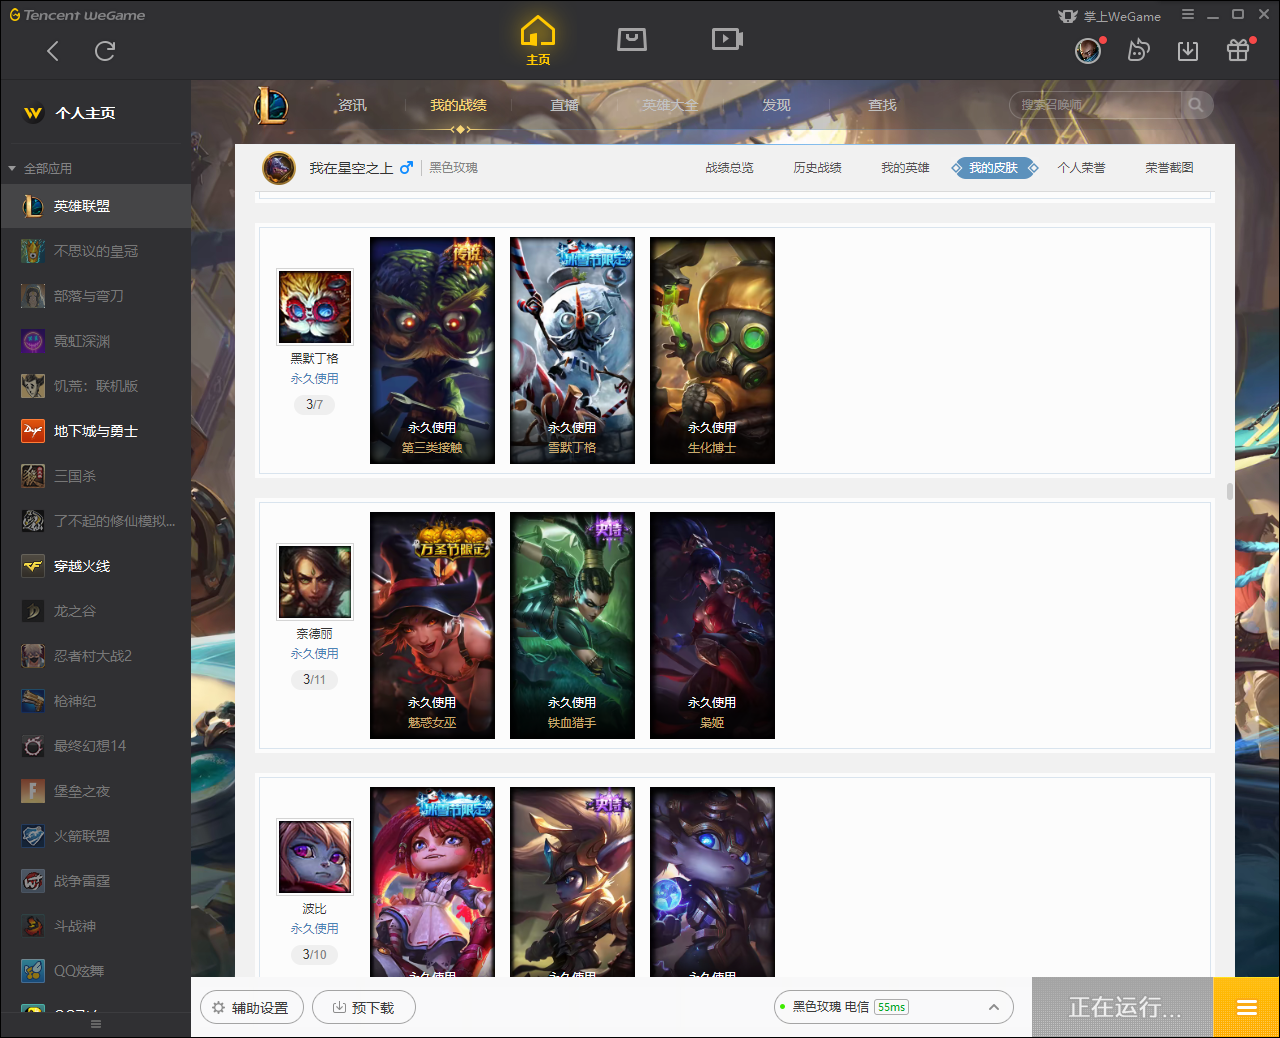Open the 直播 tab
Viewport: 1280px width, 1038px height.
(x=564, y=105)
